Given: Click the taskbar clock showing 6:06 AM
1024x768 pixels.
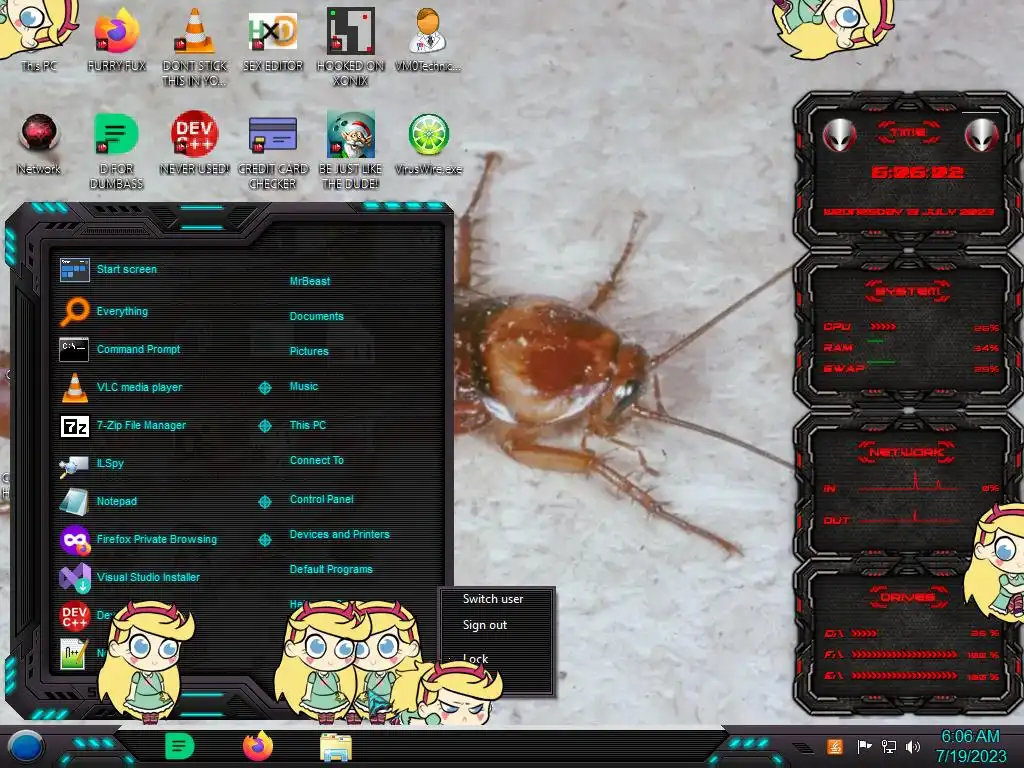Looking at the screenshot, I should click(970, 746).
